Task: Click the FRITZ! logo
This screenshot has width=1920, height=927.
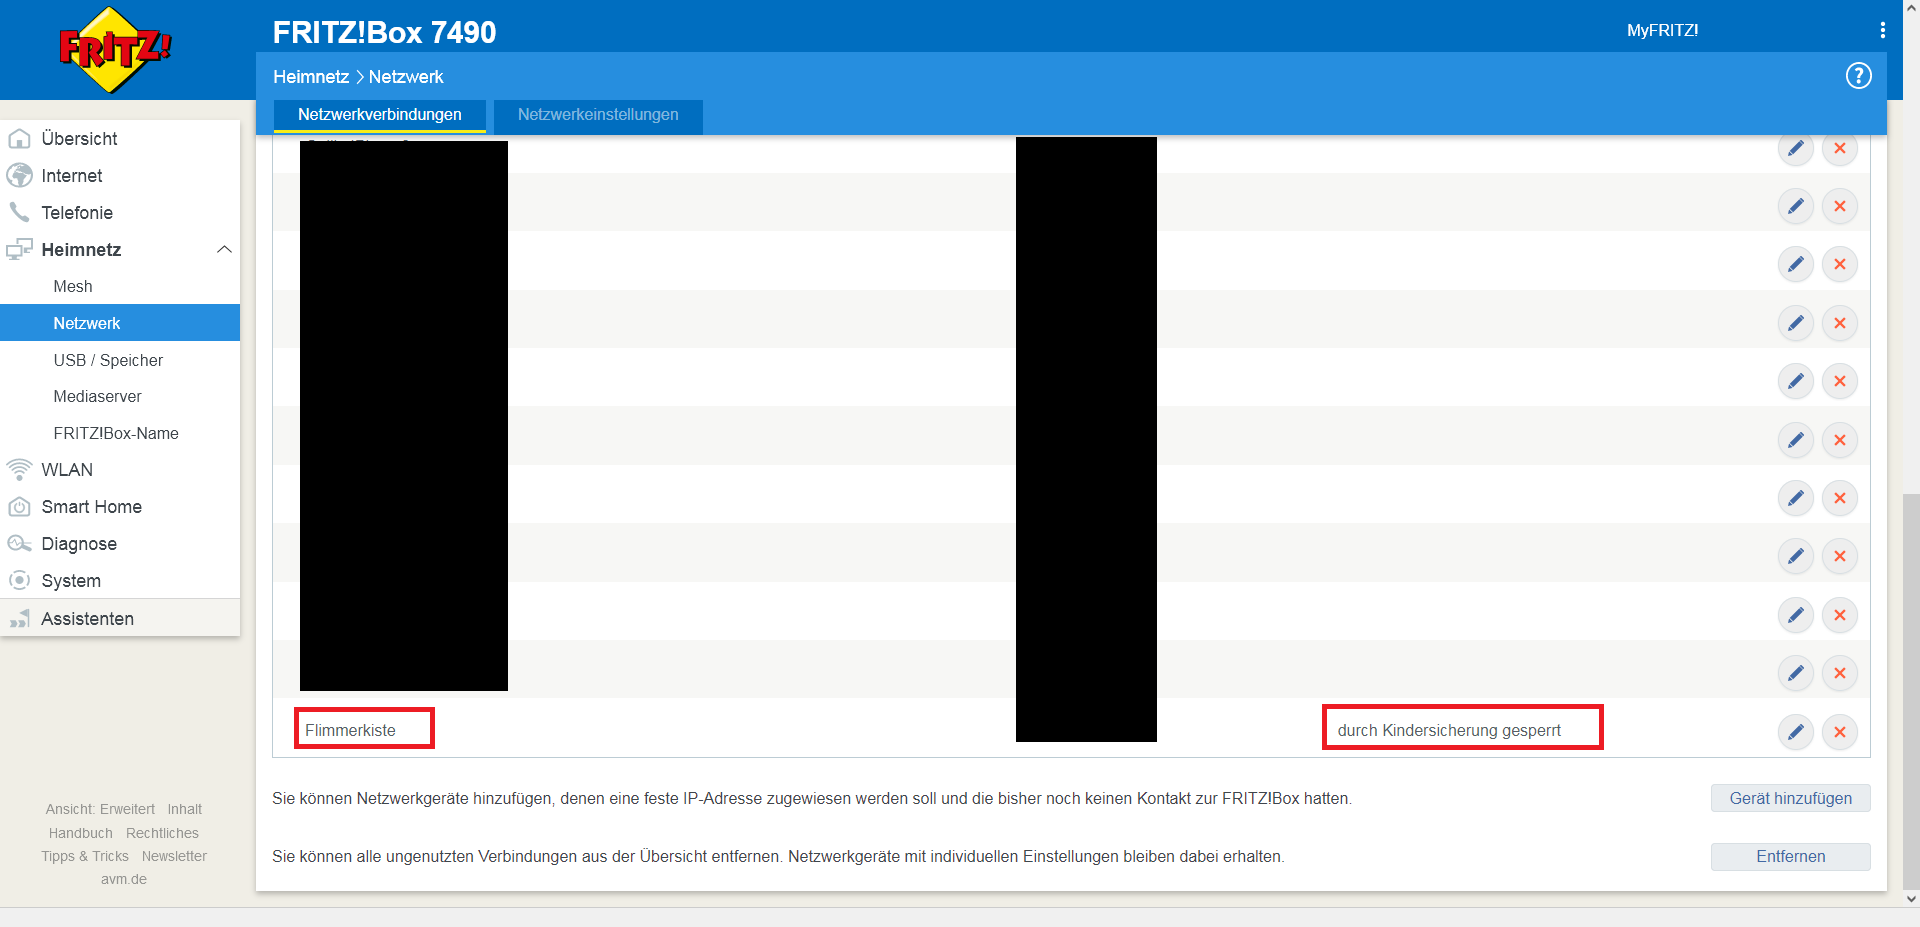Action: click(115, 50)
